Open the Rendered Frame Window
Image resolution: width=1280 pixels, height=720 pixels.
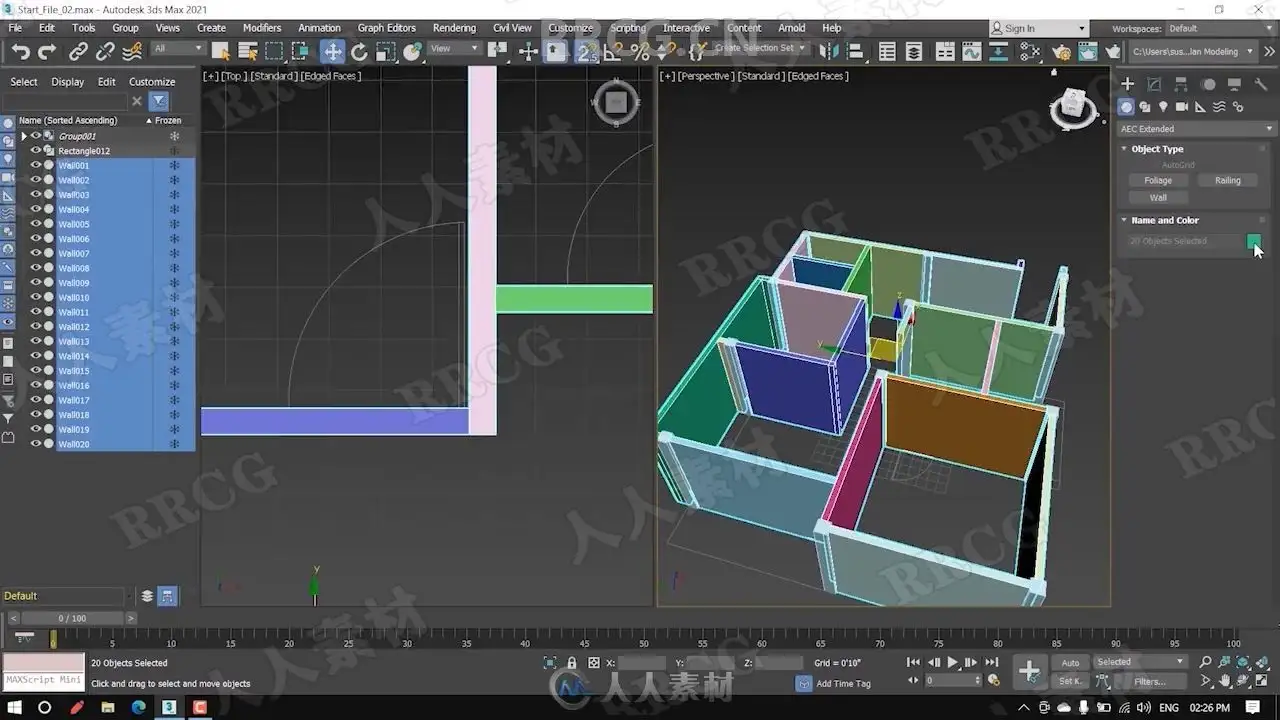coord(1088,52)
